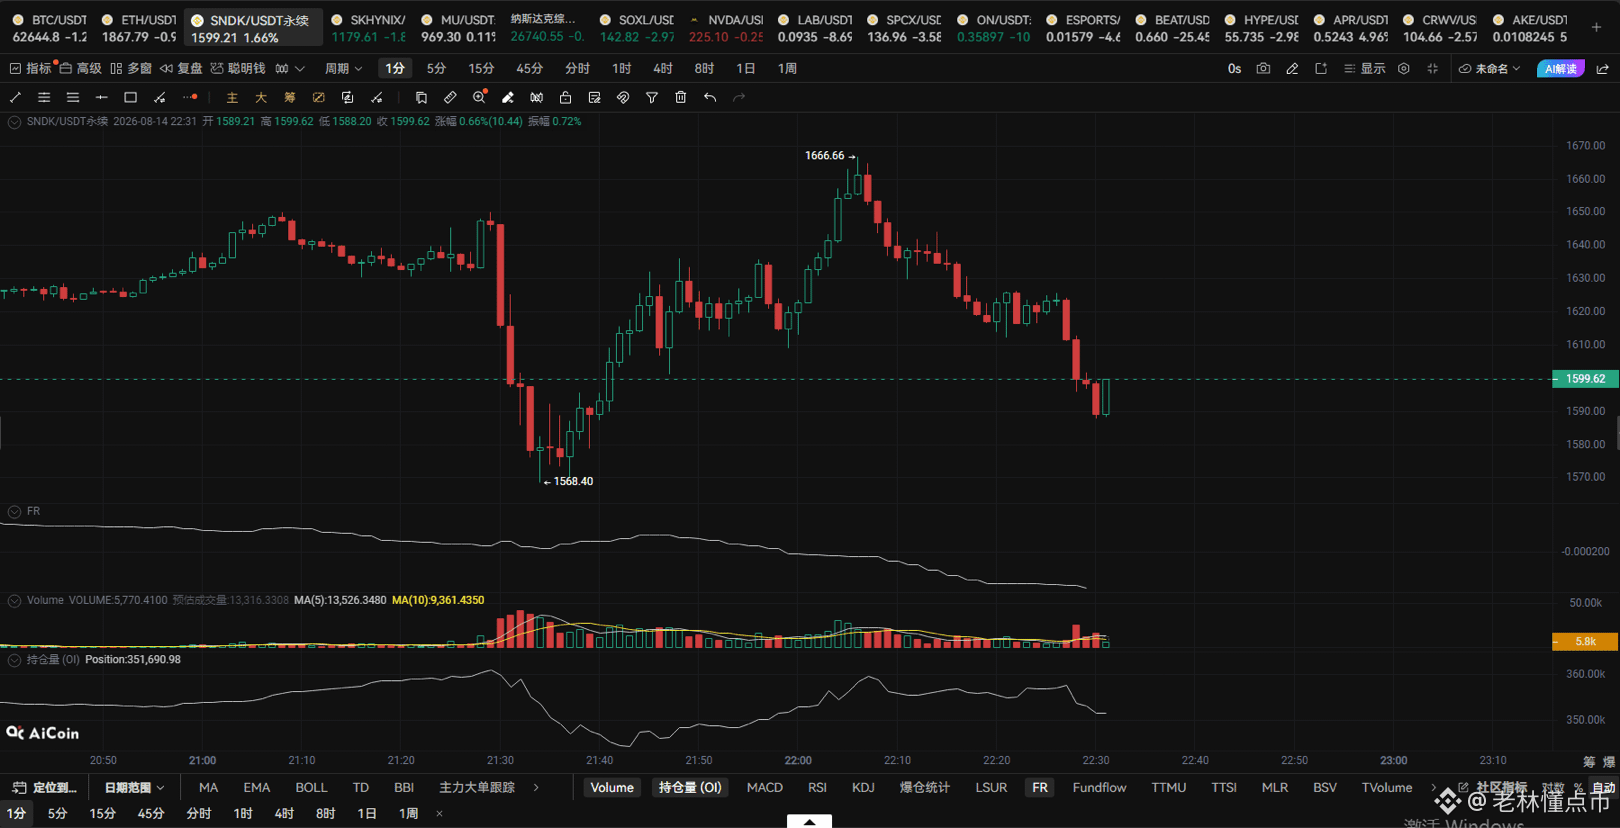
Task: Click the price axis at 1650.00
Action: (1585, 212)
